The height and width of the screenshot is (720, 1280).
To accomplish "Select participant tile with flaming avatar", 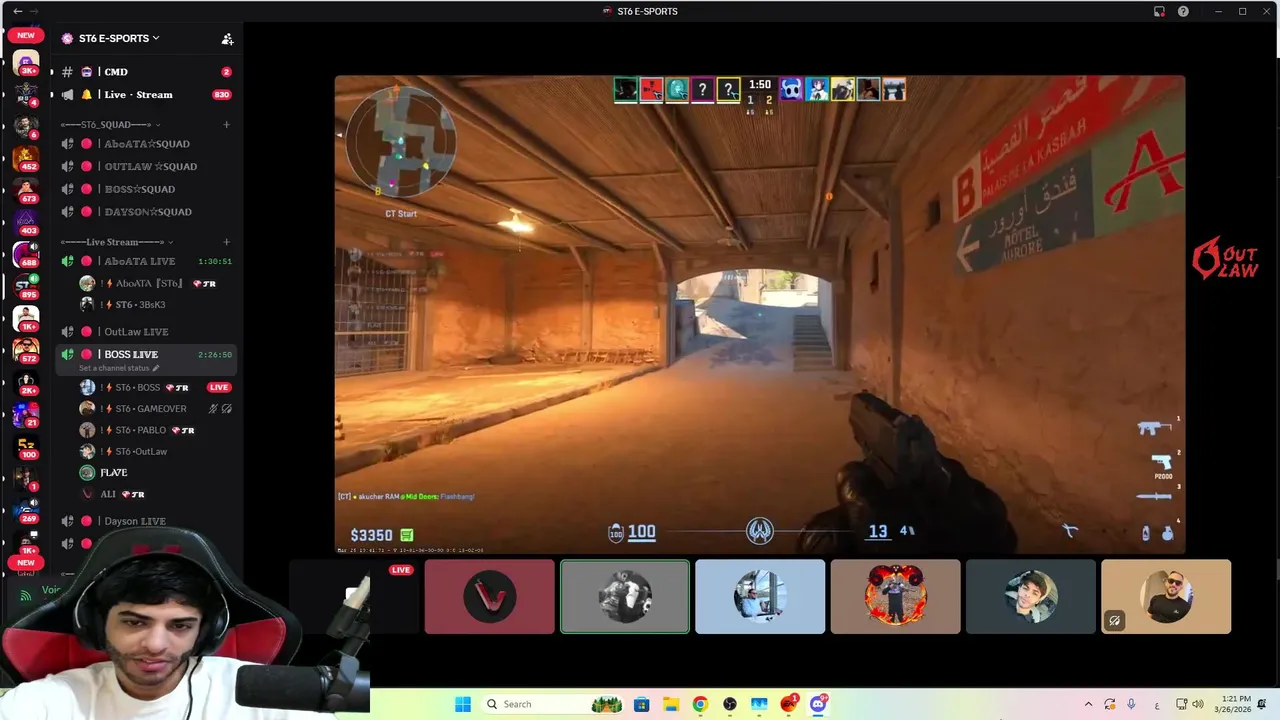I will [x=895, y=596].
